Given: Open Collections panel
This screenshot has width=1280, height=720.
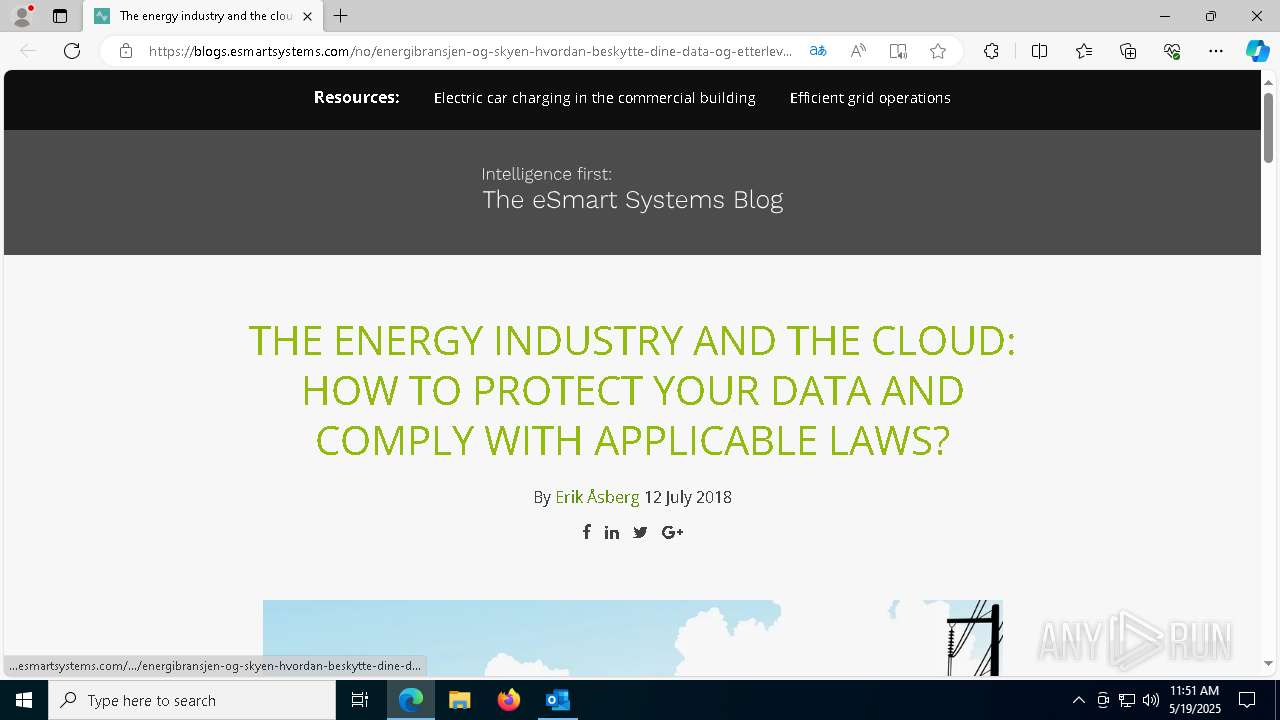Looking at the screenshot, I should click(x=1128, y=51).
